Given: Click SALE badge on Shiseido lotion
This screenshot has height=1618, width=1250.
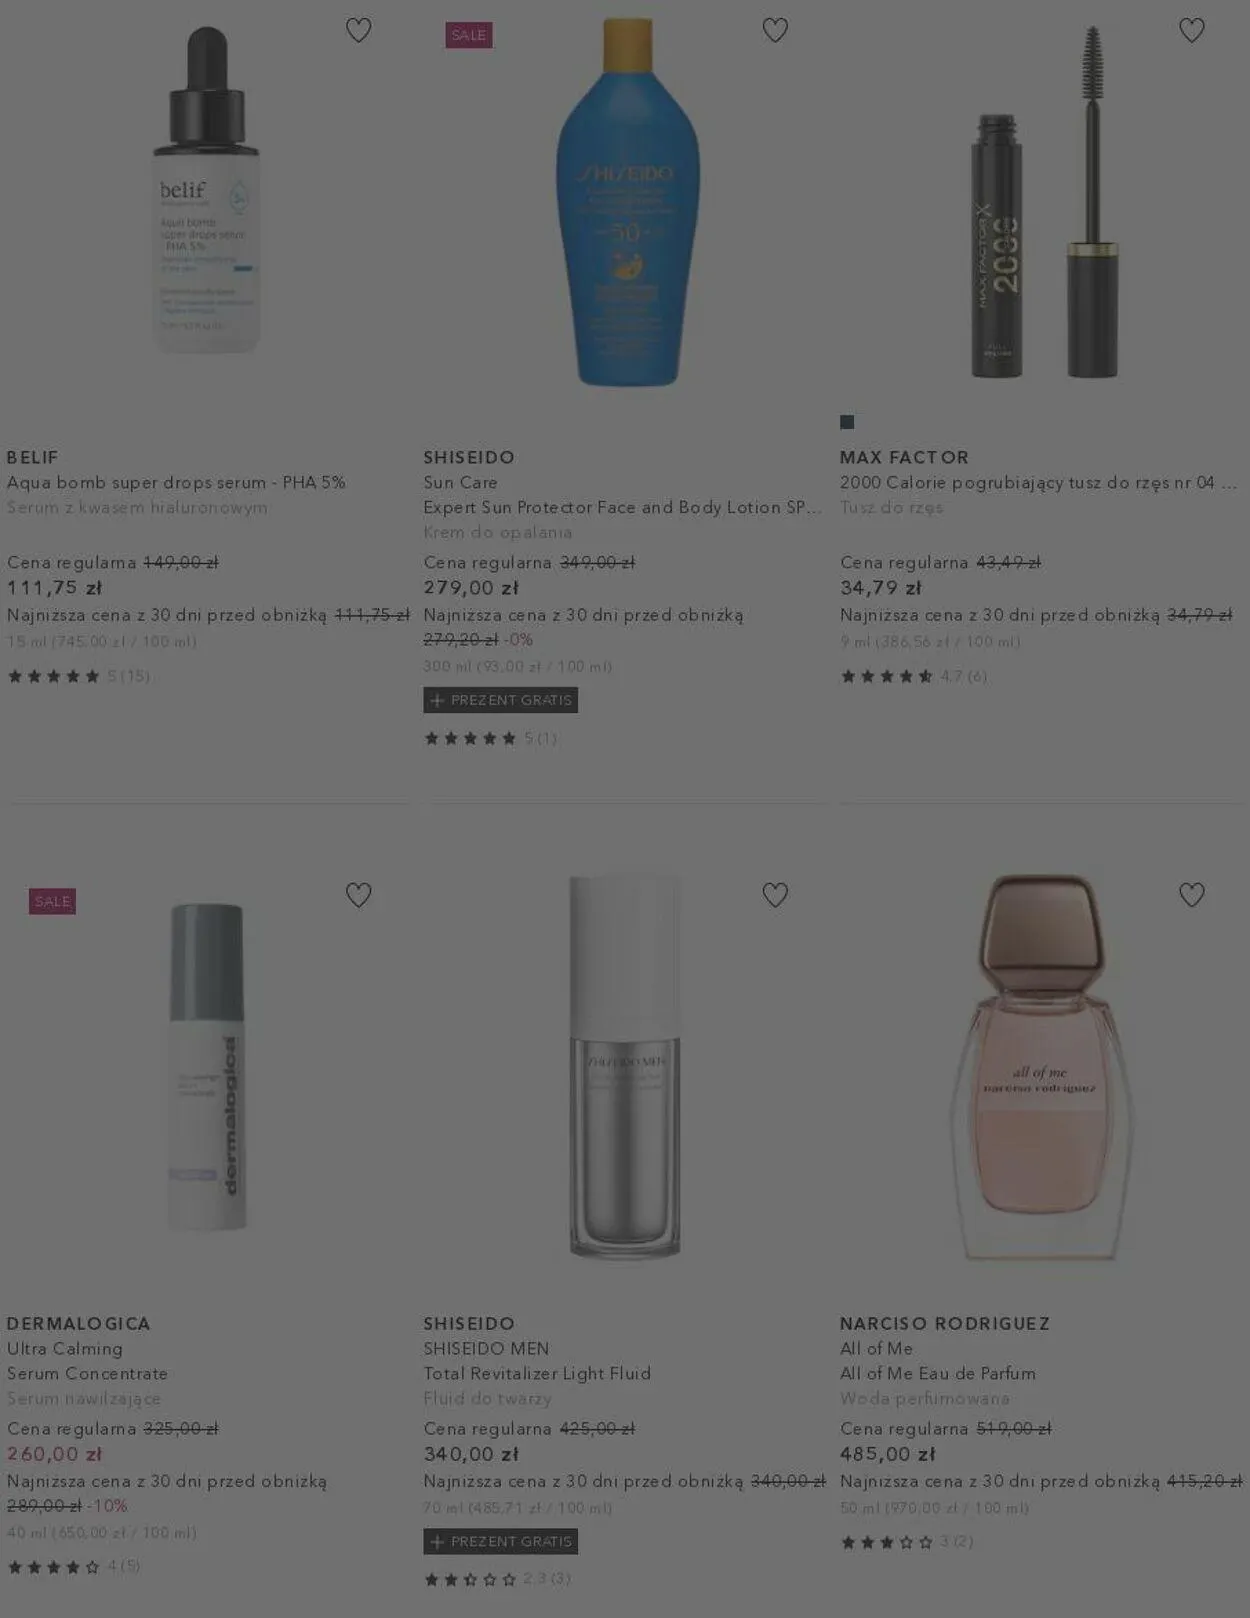Looking at the screenshot, I should click(x=469, y=35).
